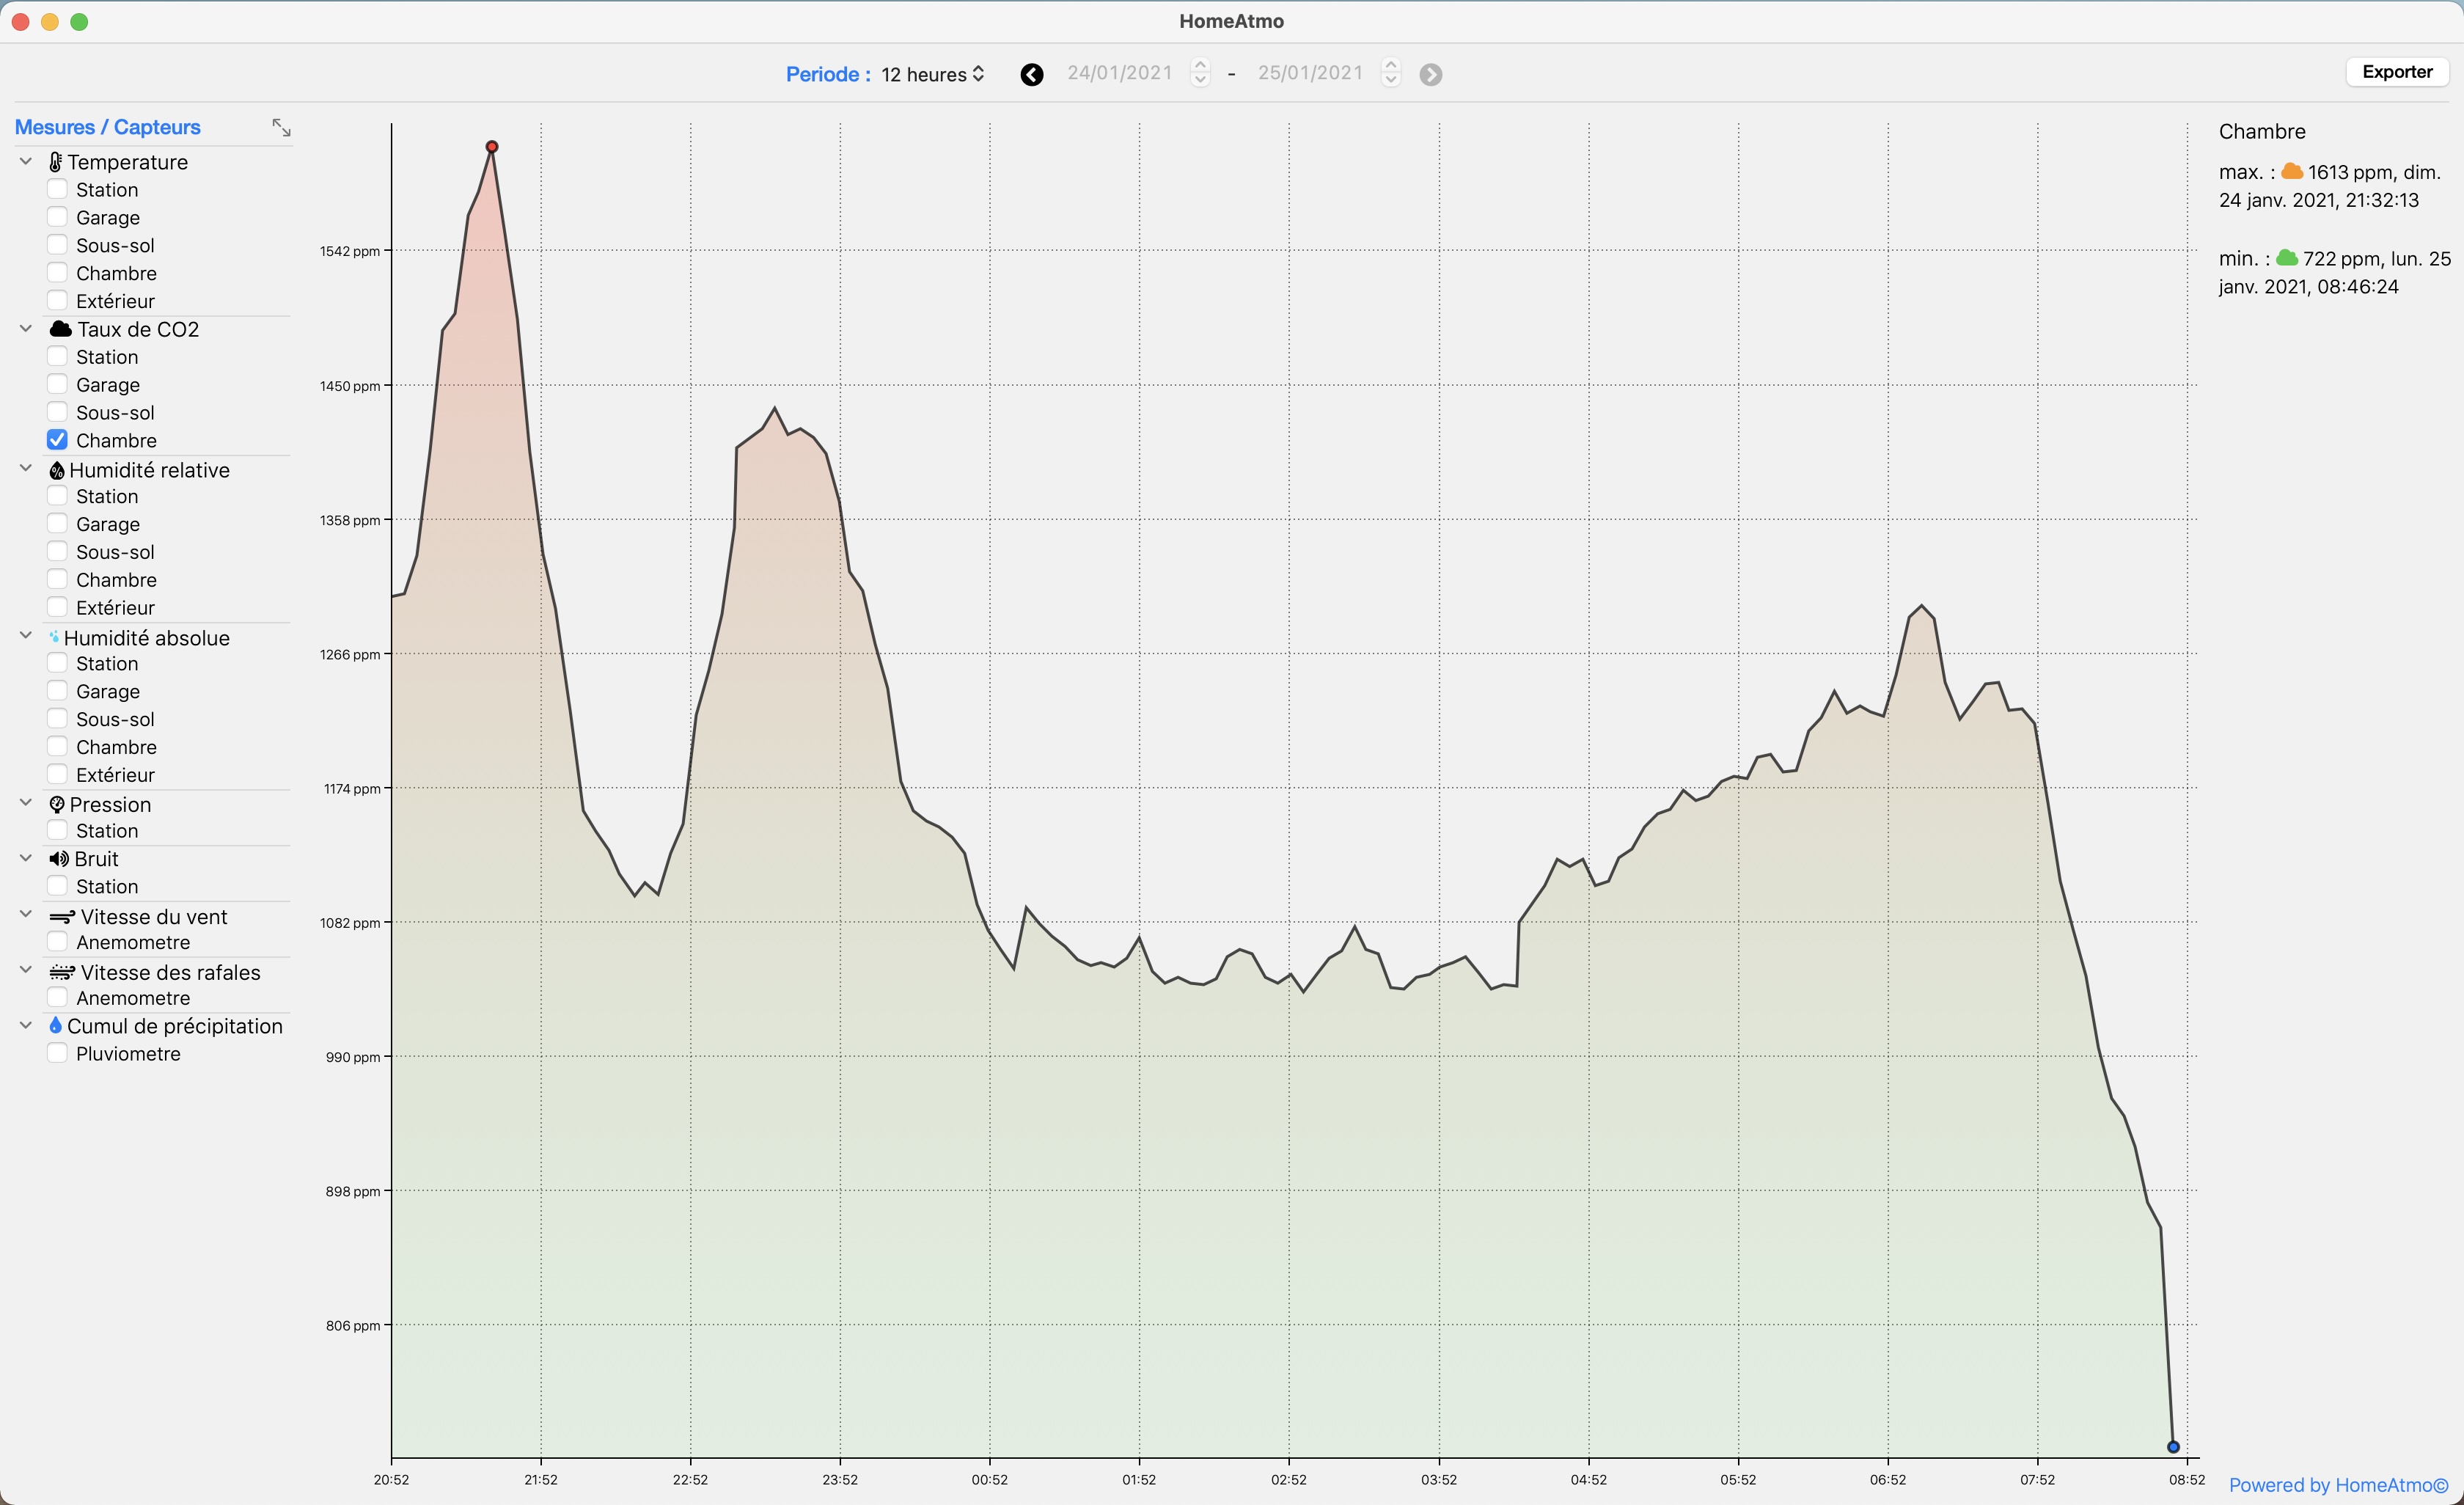This screenshot has height=1505, width=2464.
Task: Collapse the Vitesse des rafales section
Action: [26, 971]
